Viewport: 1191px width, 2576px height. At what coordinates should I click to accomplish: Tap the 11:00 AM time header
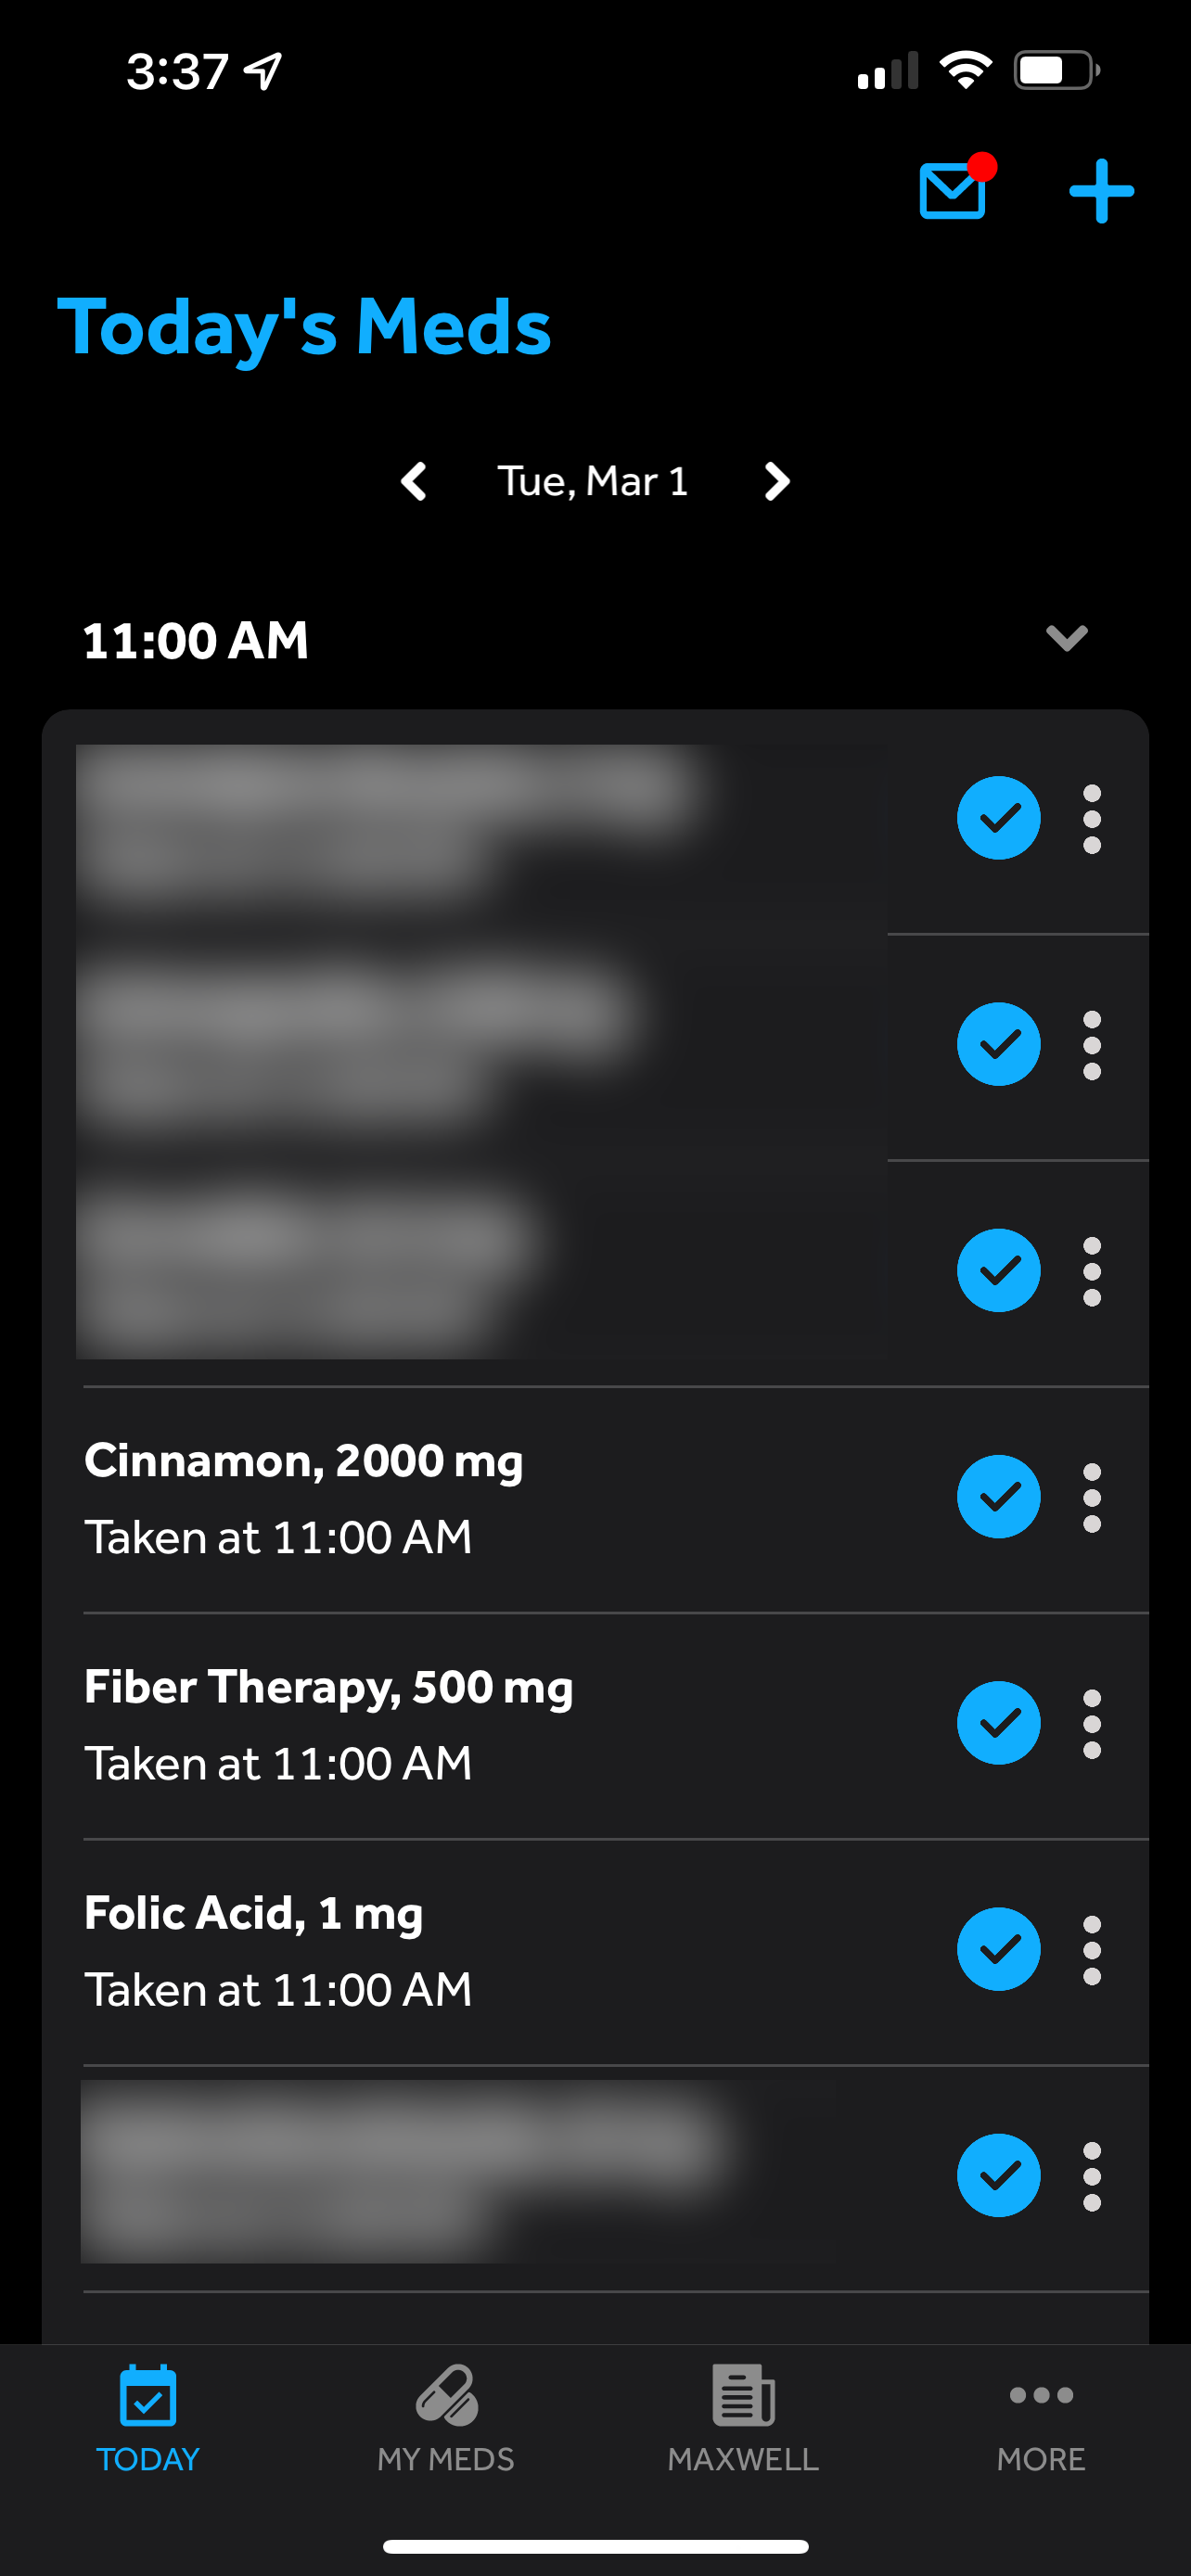point(196,640)
